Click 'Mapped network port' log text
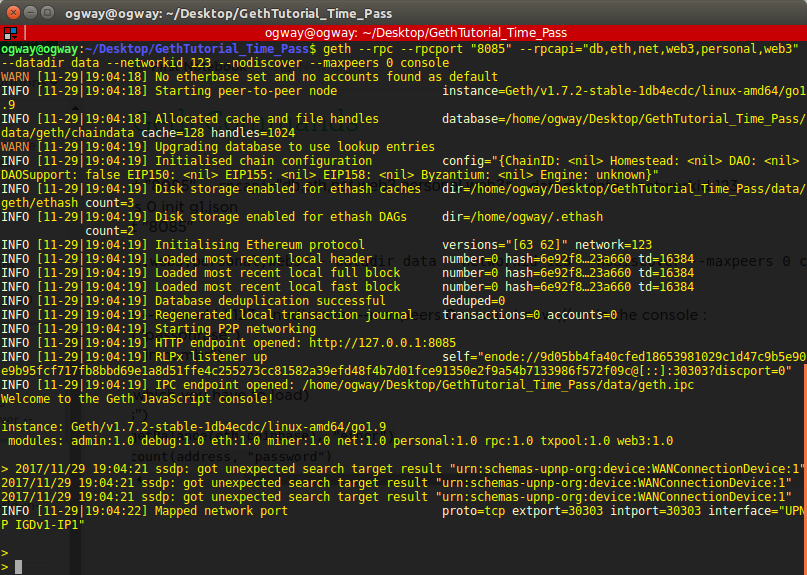Viewport: 807px width, 575px height. point(221,511)
